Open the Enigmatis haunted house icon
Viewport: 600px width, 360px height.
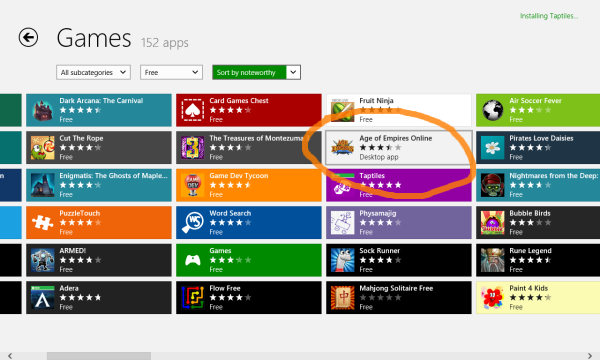pyautogui.click(x=42, y=185)
